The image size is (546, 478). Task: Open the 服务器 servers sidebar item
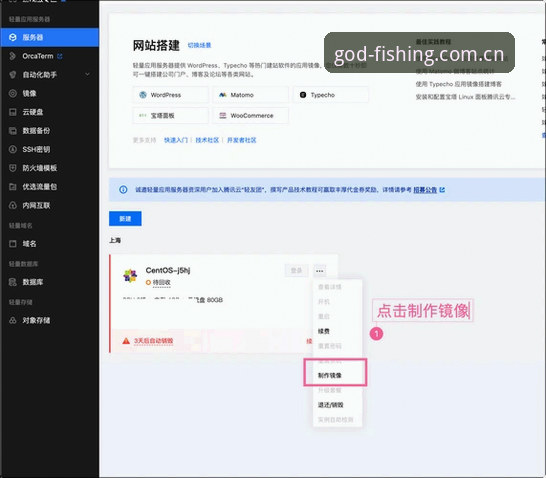49,37
